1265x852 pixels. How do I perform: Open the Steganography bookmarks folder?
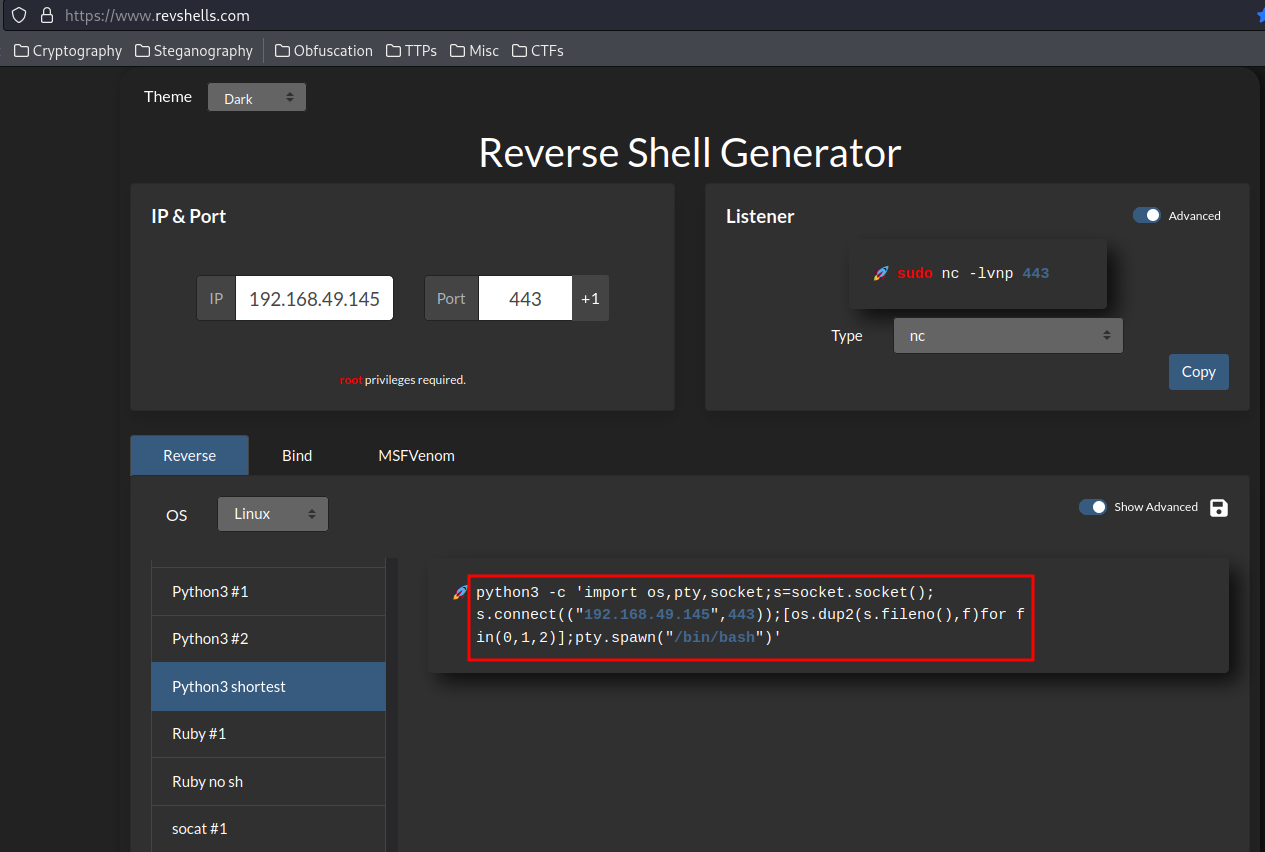[194, 50]
